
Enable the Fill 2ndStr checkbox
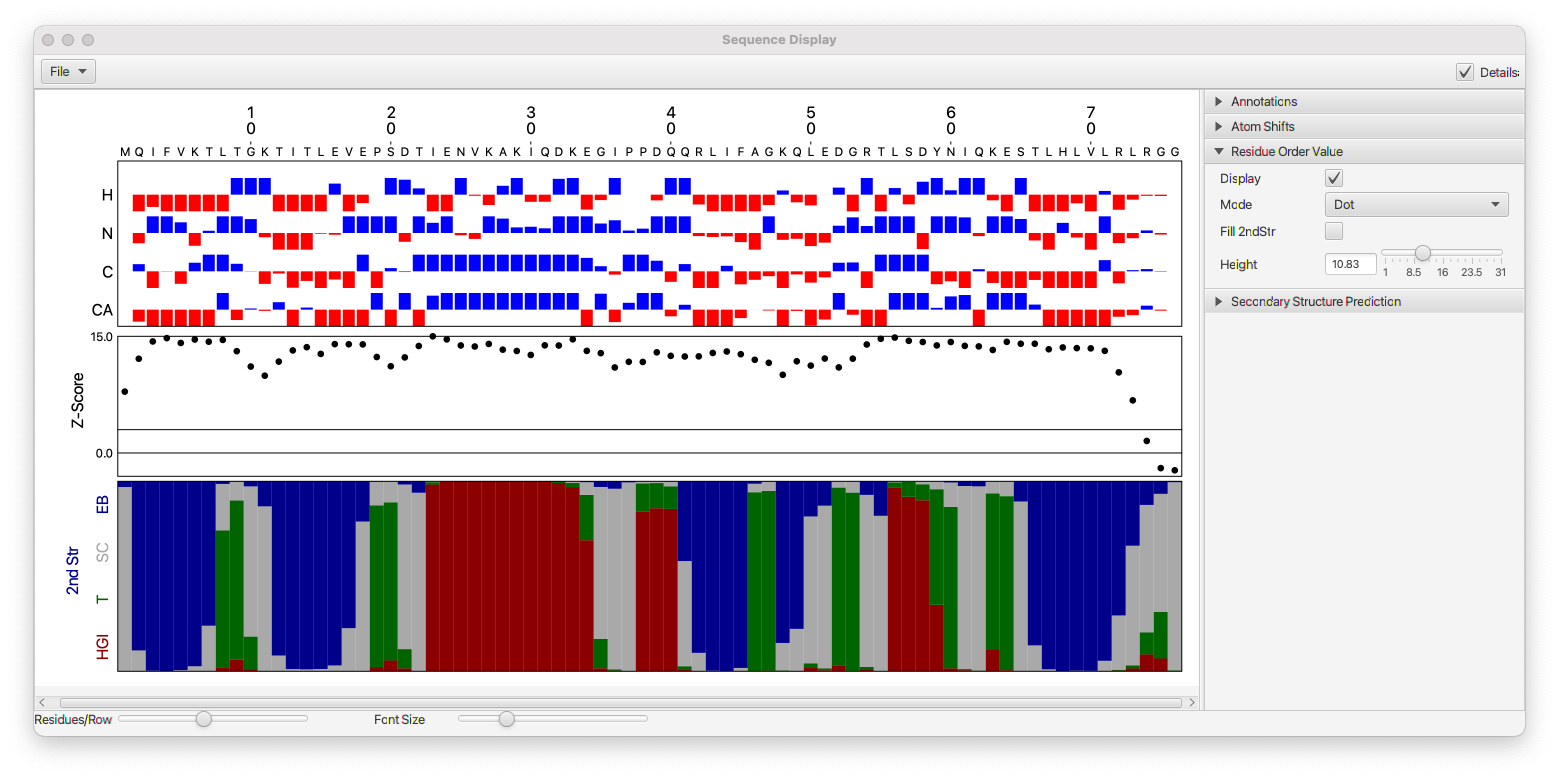[1334, 231]
